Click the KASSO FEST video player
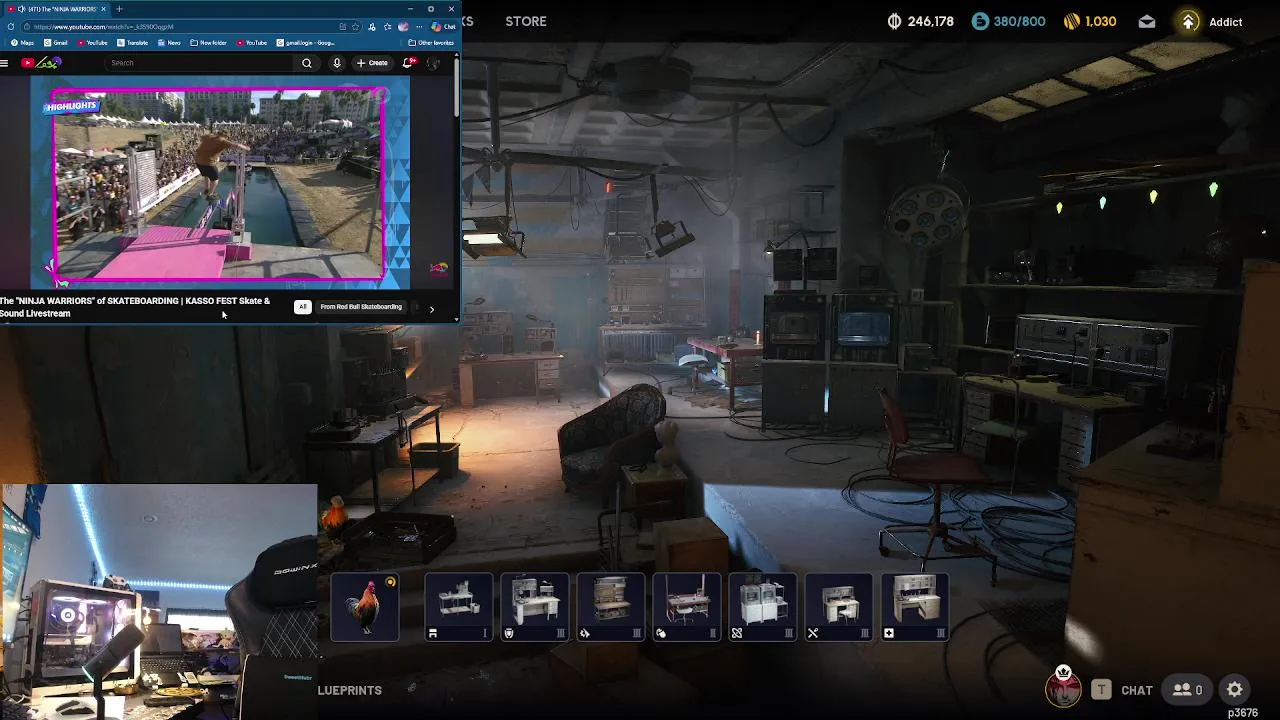 point(218,183)
